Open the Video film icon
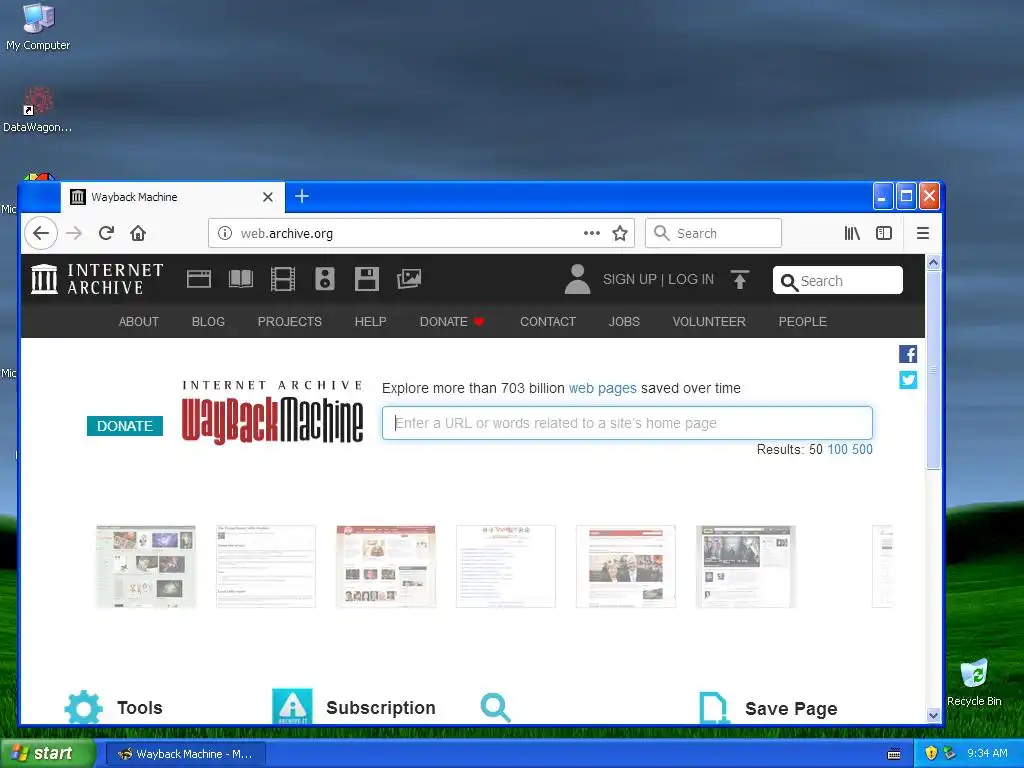 pos(283,280)
